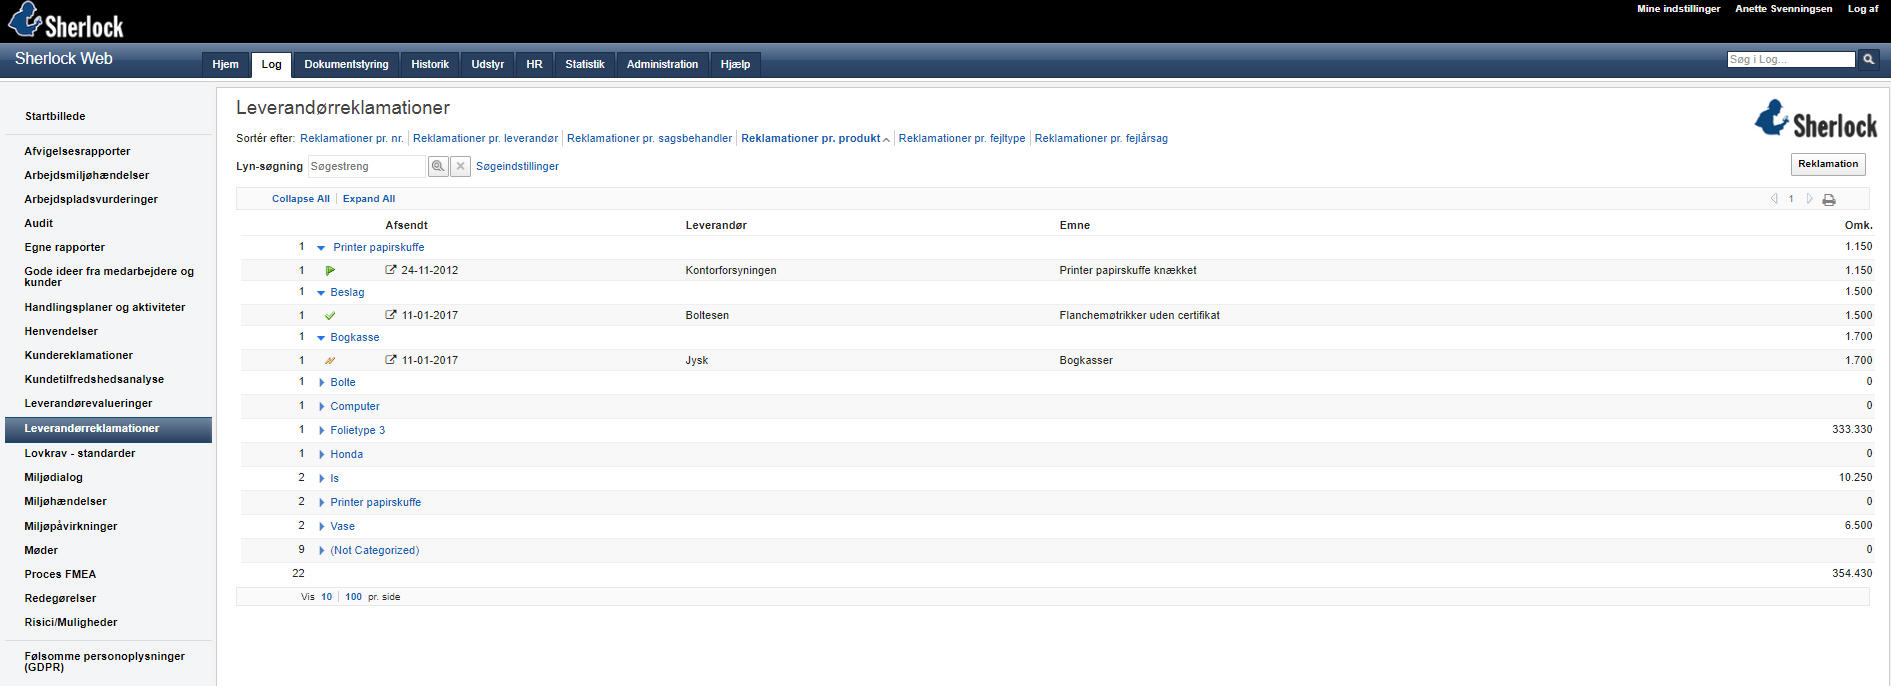Sort by Reklamationer pr. nr.
1891x686 pixels.
click(x=352, y=139)
